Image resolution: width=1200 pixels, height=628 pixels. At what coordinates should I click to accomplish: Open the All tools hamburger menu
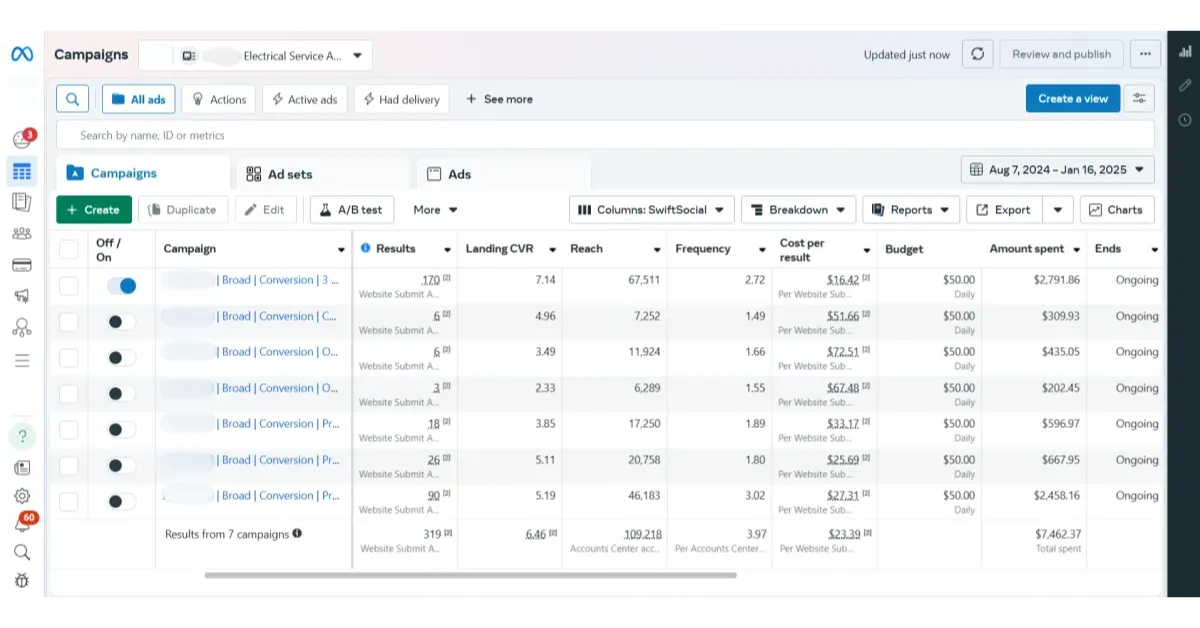(22, 360)
